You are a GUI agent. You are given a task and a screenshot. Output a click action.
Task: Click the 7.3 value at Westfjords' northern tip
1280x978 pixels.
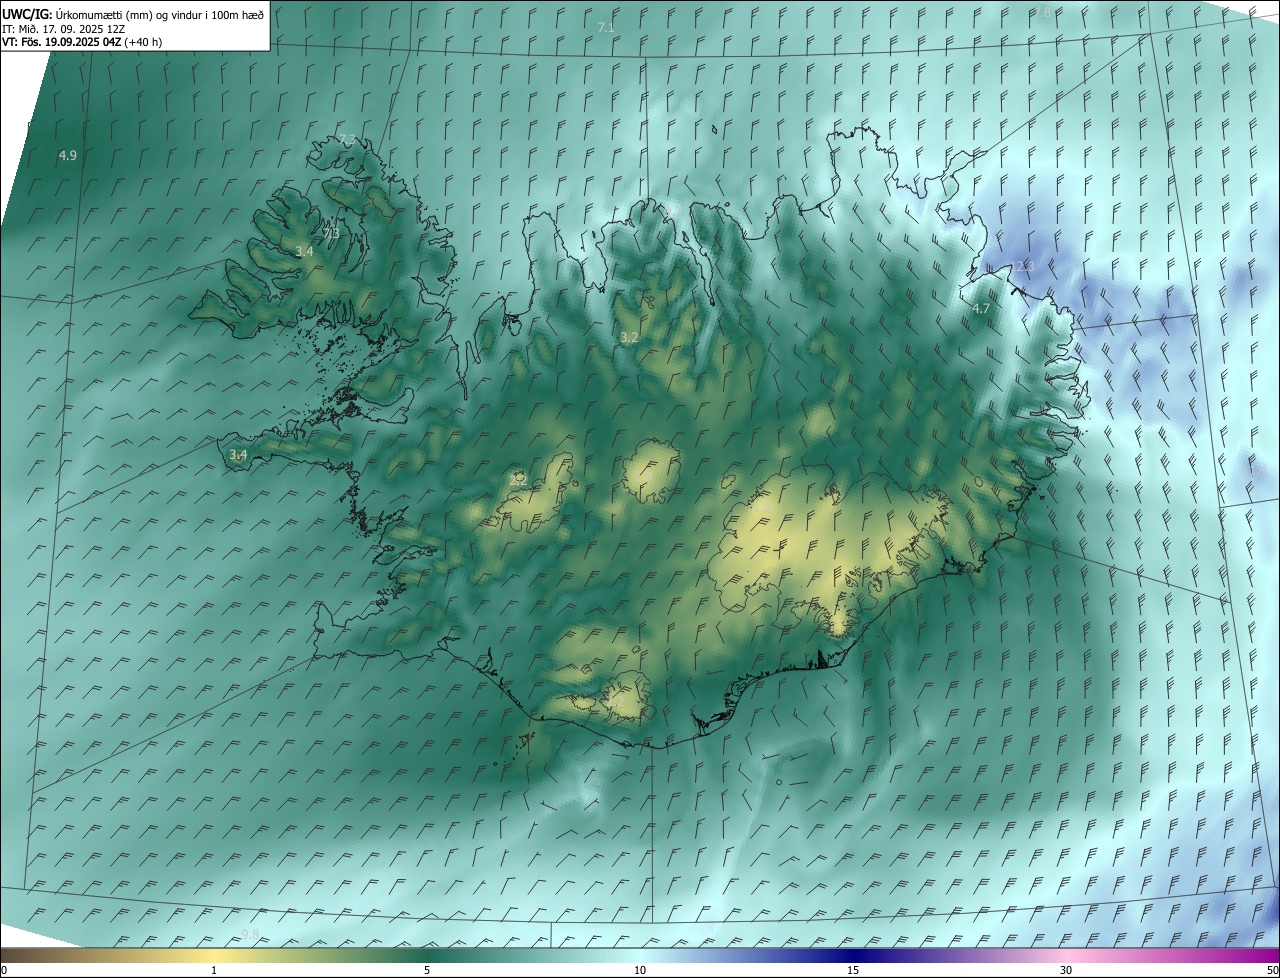(x=347, y=139)
